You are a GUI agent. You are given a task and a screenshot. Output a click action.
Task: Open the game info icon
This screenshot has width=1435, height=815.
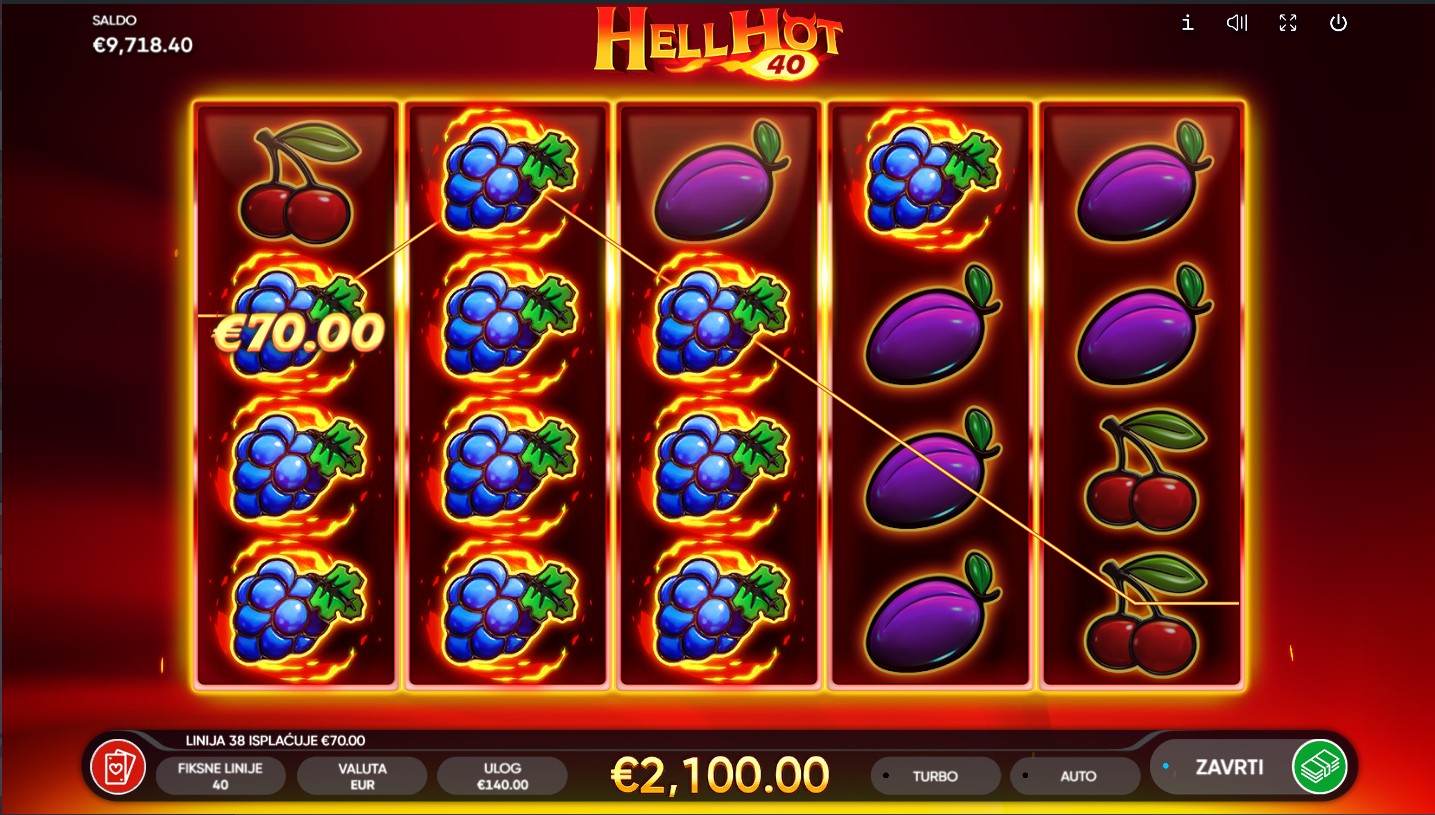(1187, 22)
